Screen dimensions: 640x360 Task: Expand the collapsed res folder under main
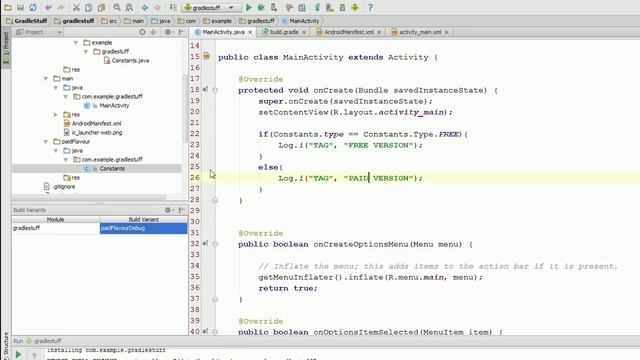[56, 115]
